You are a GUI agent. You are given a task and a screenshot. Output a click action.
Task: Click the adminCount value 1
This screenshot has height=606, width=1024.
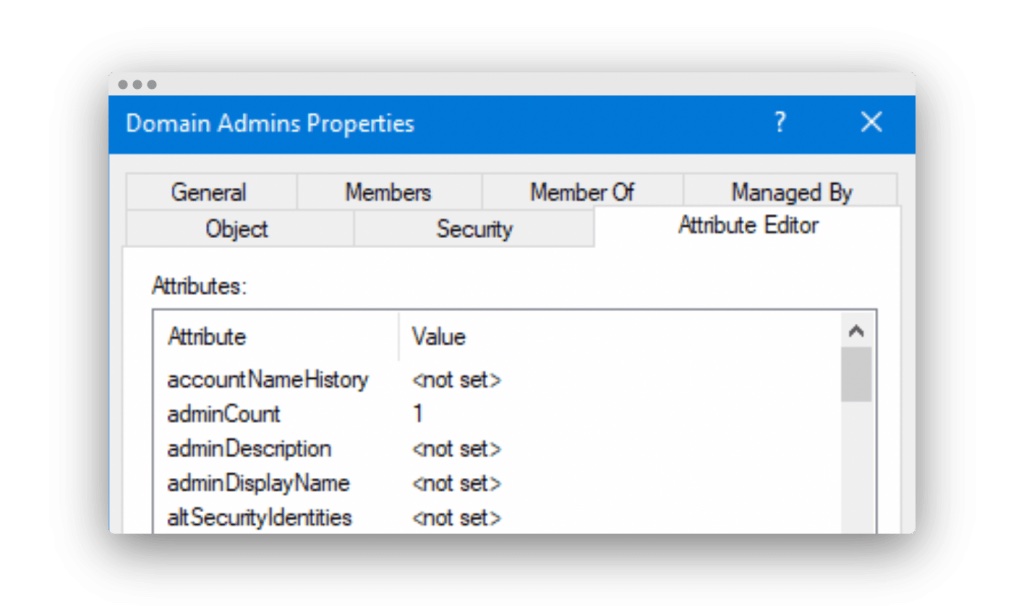pos(418,414)
